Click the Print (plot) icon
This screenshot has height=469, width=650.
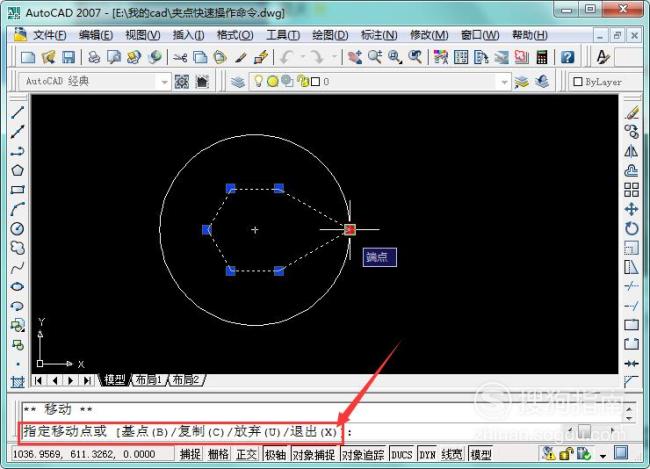coord(95,57)
